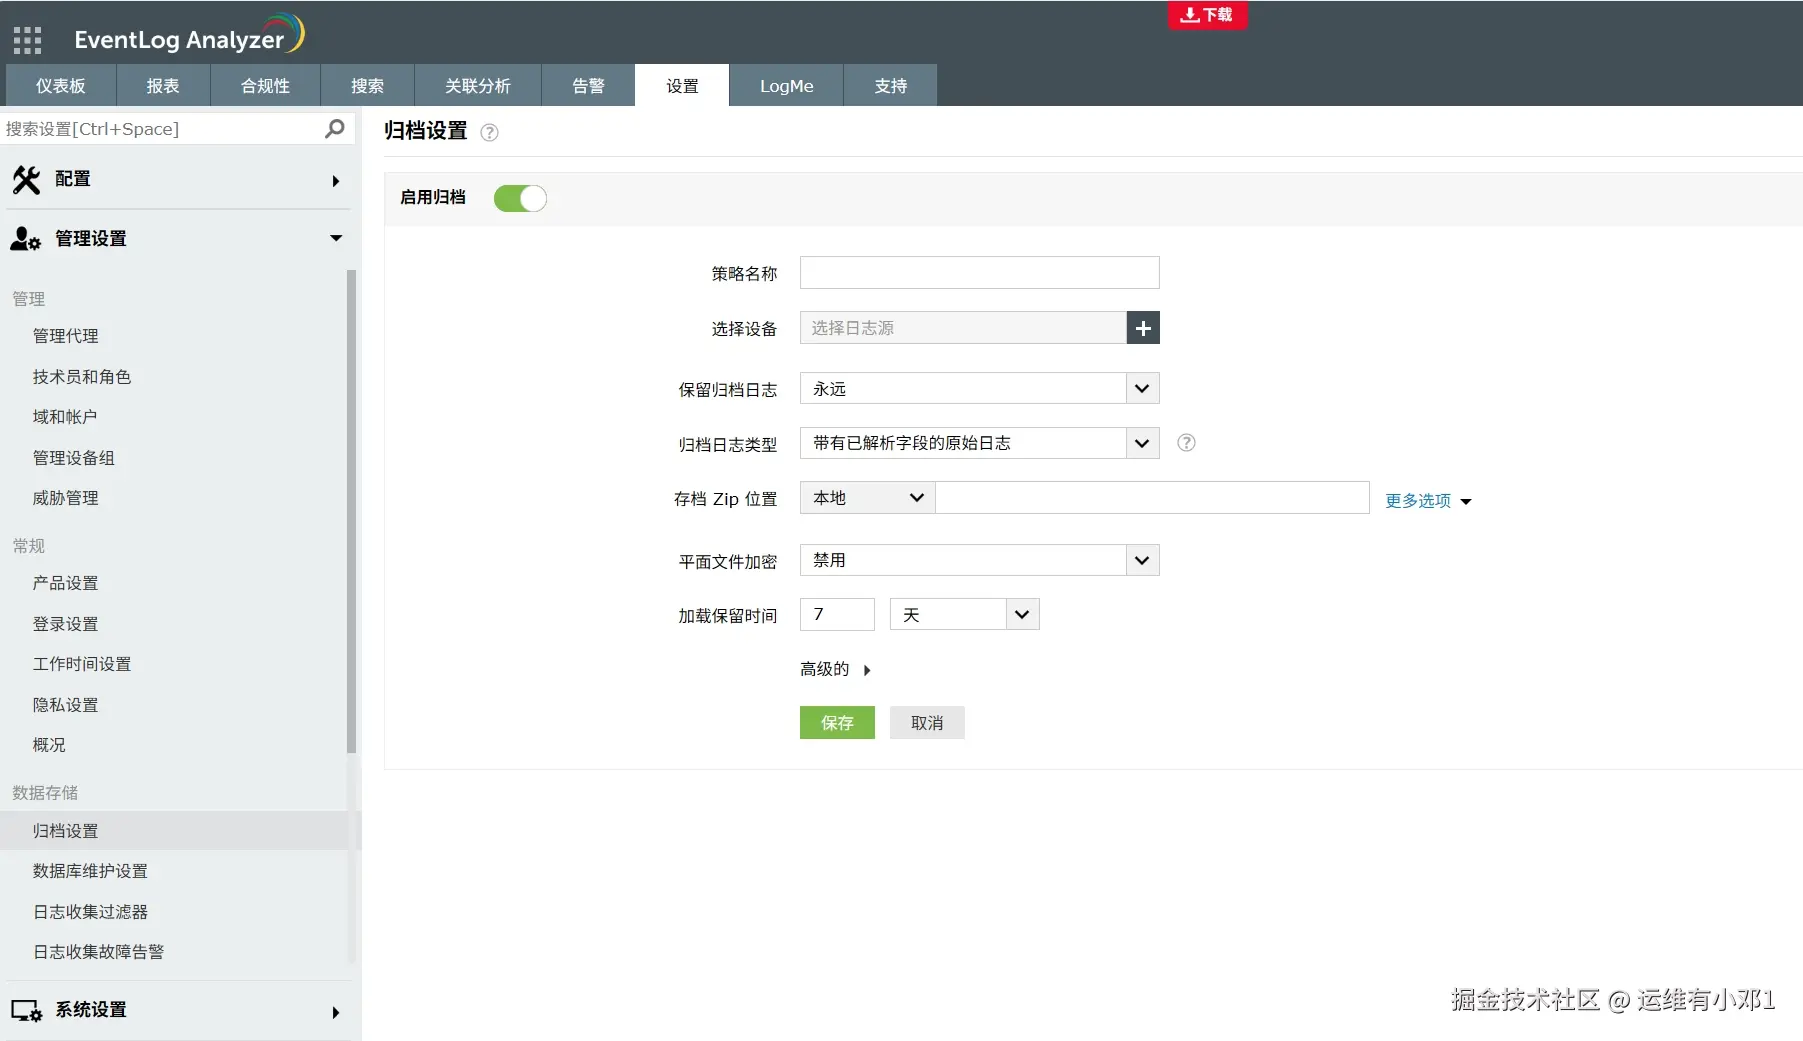Switch to the 支持 tab
Image resolution: width=1803 pixels, height=1041 pixels.
point(890,86)
